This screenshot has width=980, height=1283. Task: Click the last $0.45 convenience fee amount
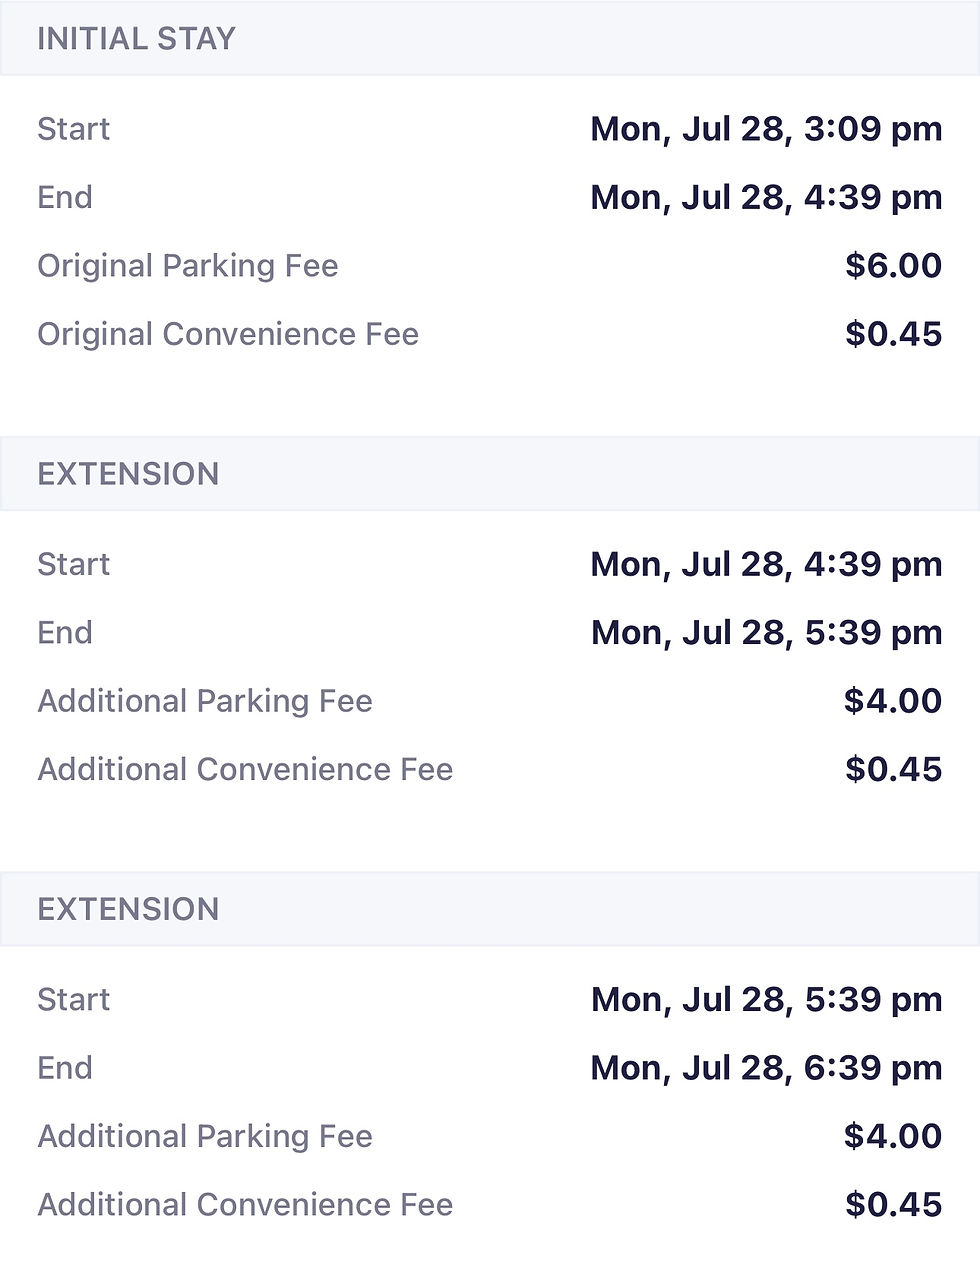[893, 1204]
